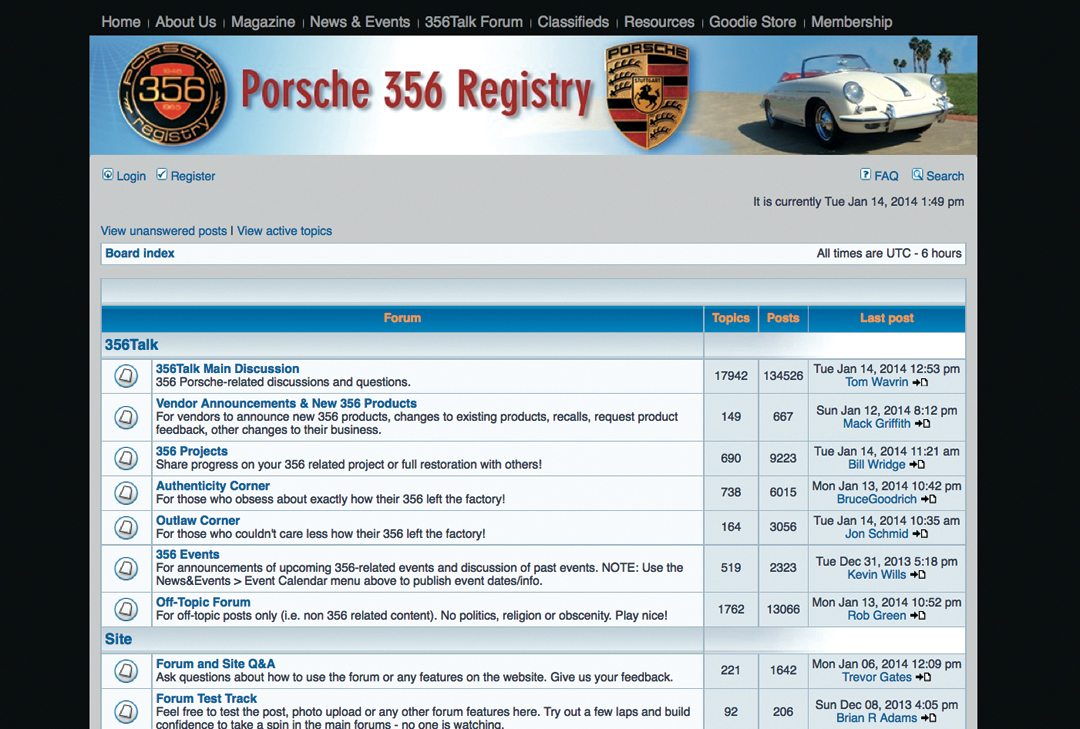
Task: View latest post icon beside BruceGoodrich
Action: point(928,500)
